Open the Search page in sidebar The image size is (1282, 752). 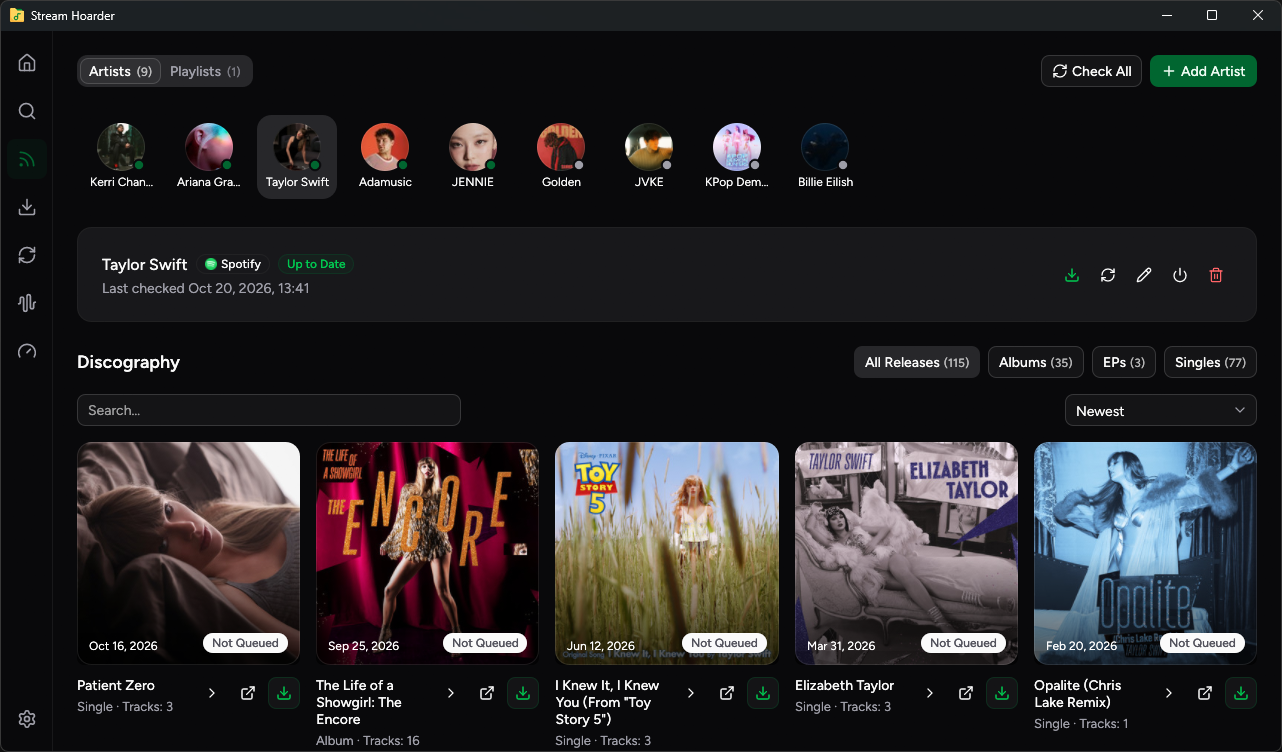[x=27, y=111]
